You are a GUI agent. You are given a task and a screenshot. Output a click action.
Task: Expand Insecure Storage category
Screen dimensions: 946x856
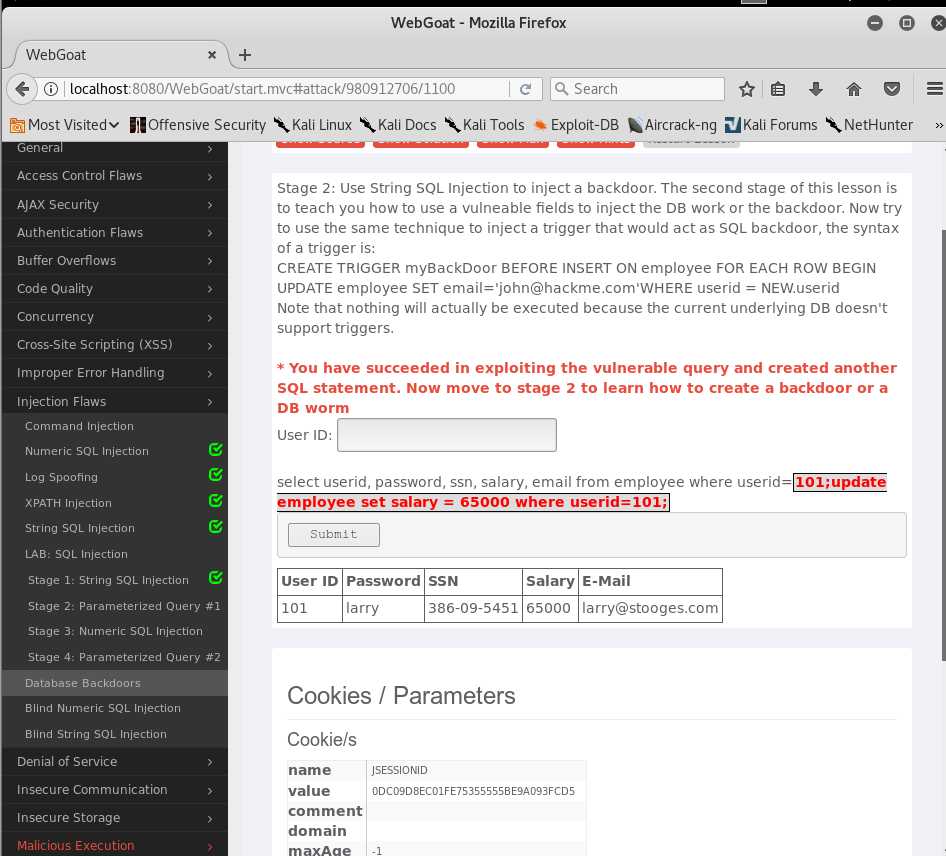tap(115, 817)
